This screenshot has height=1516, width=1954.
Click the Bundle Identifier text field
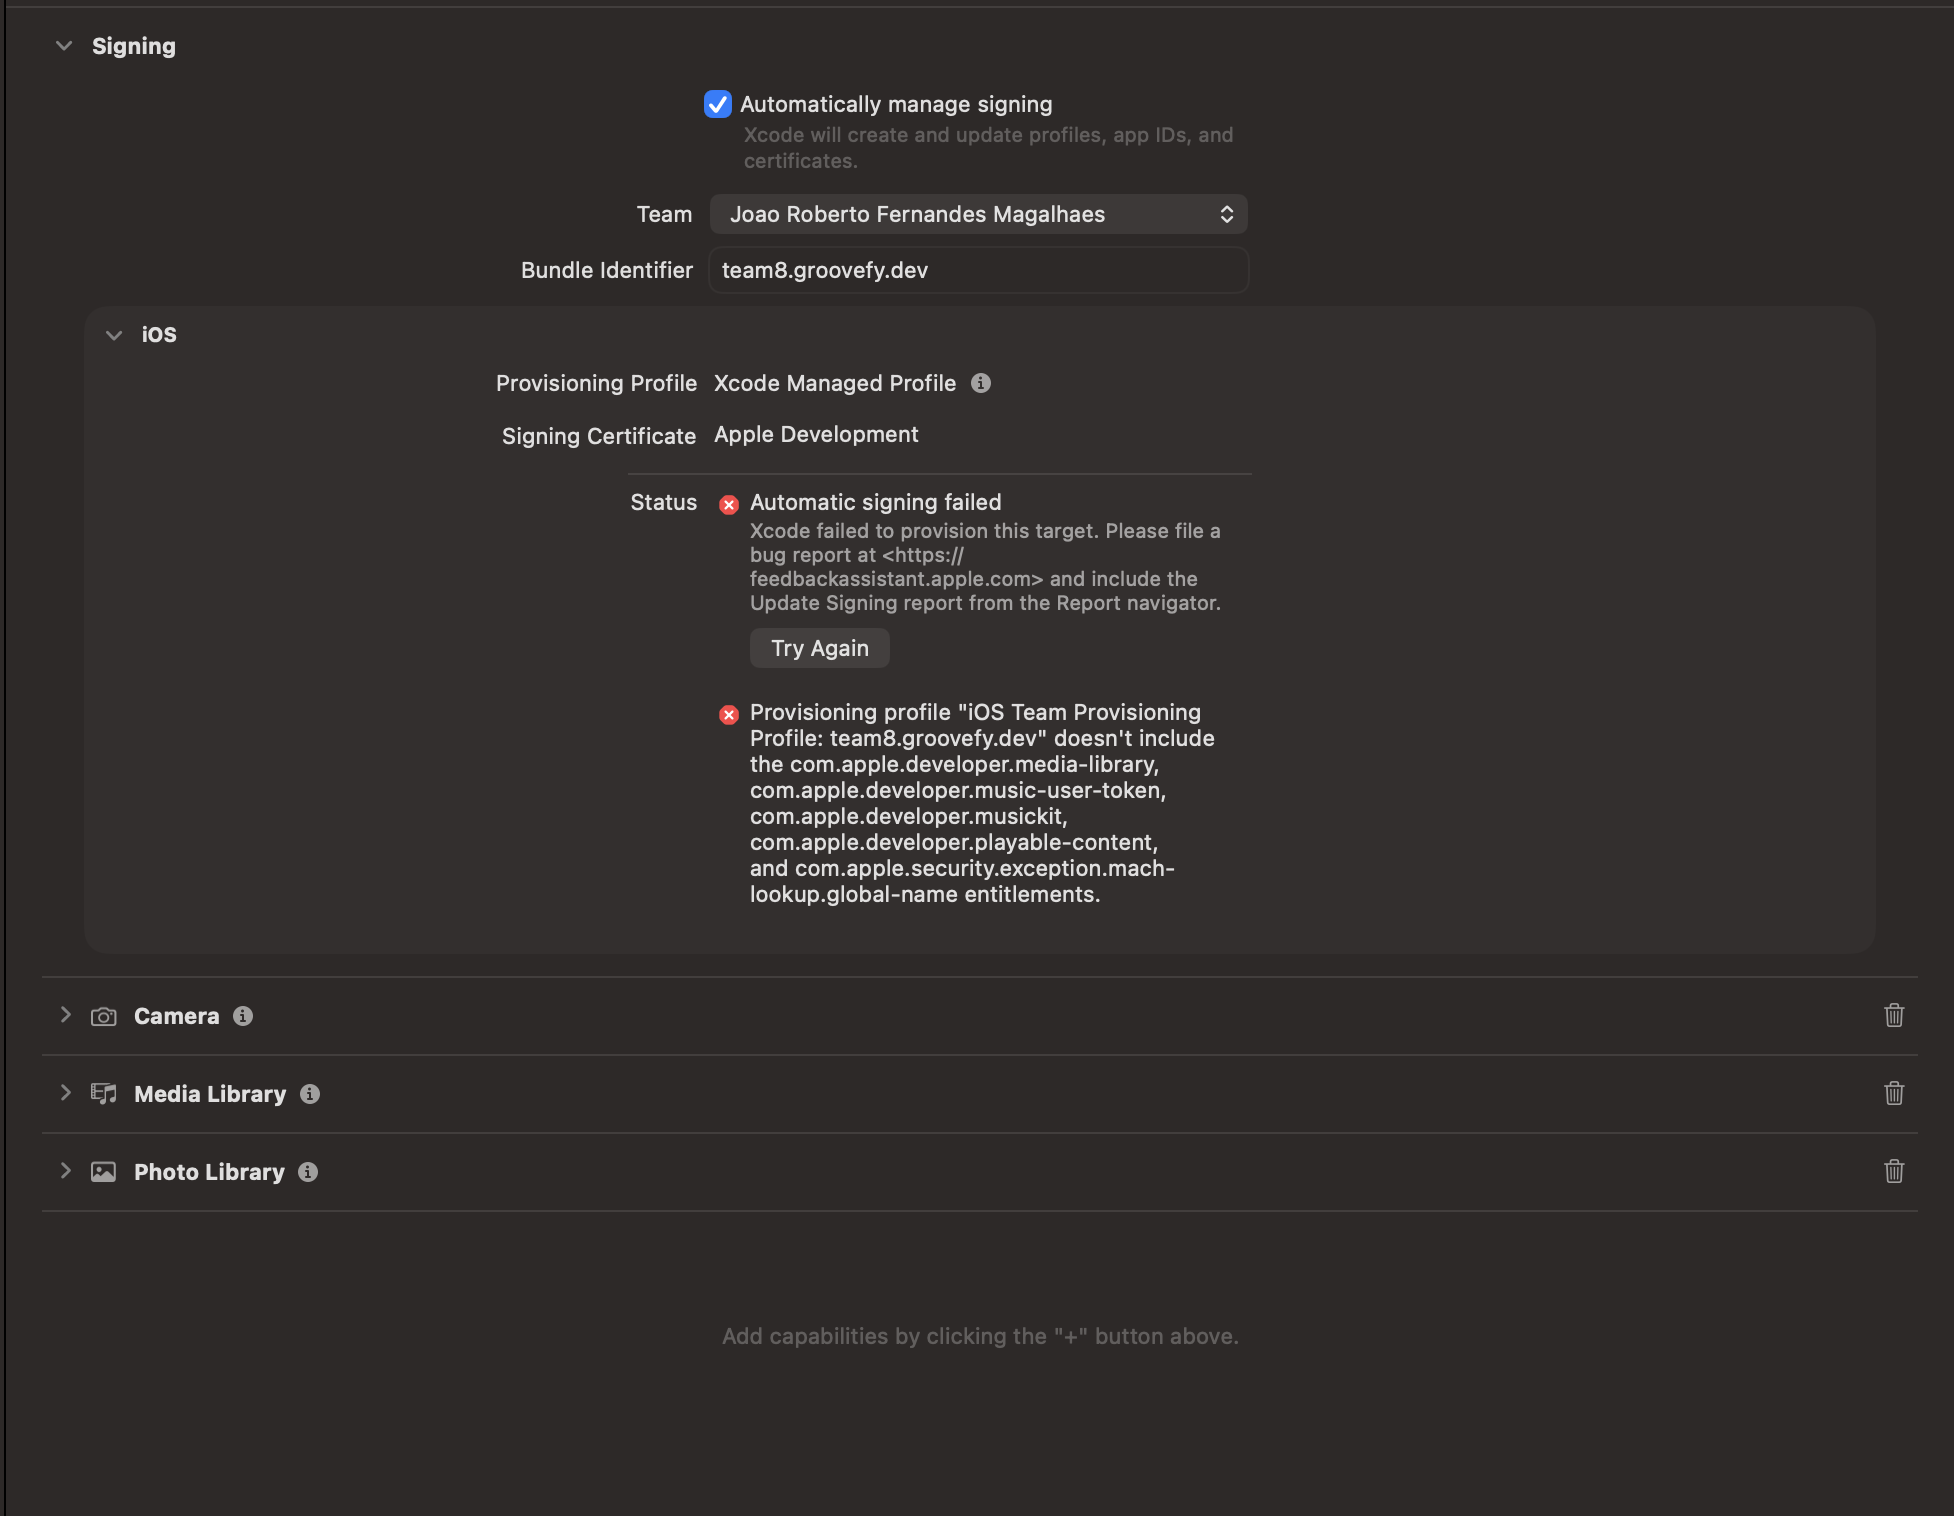[x=978, y=270]
